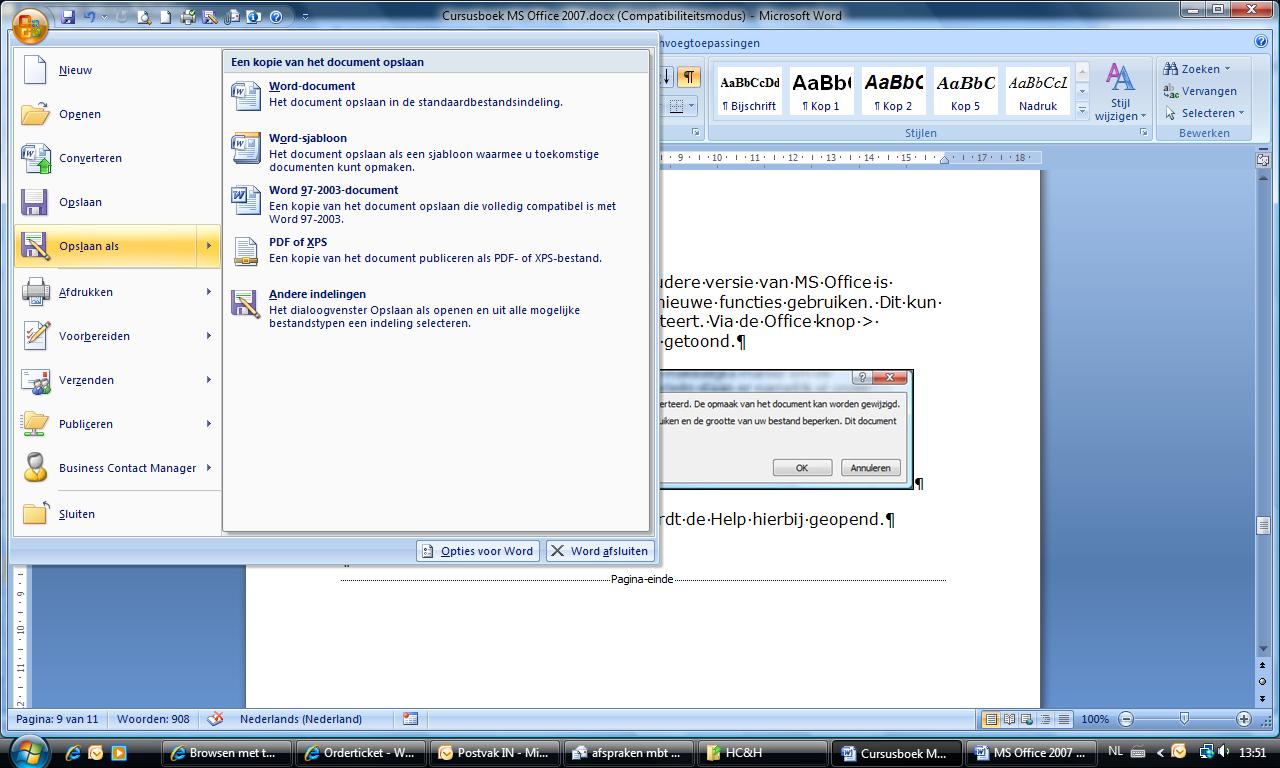
Task: Choose Sluiten in the Office menu
Action: tap(118, 514)
